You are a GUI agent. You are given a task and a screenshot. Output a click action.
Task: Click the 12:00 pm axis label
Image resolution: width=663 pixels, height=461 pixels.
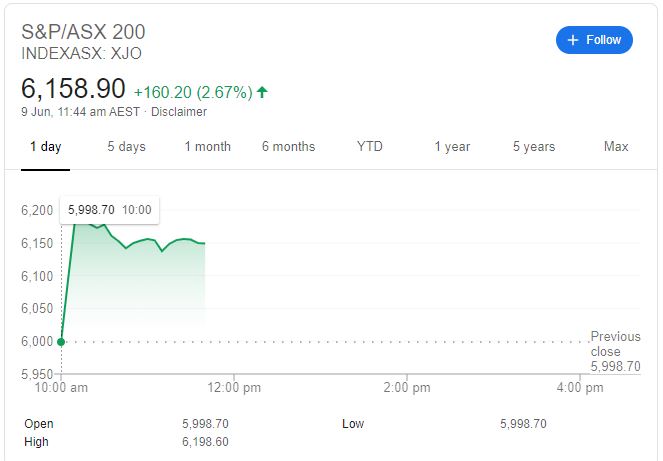234,388
